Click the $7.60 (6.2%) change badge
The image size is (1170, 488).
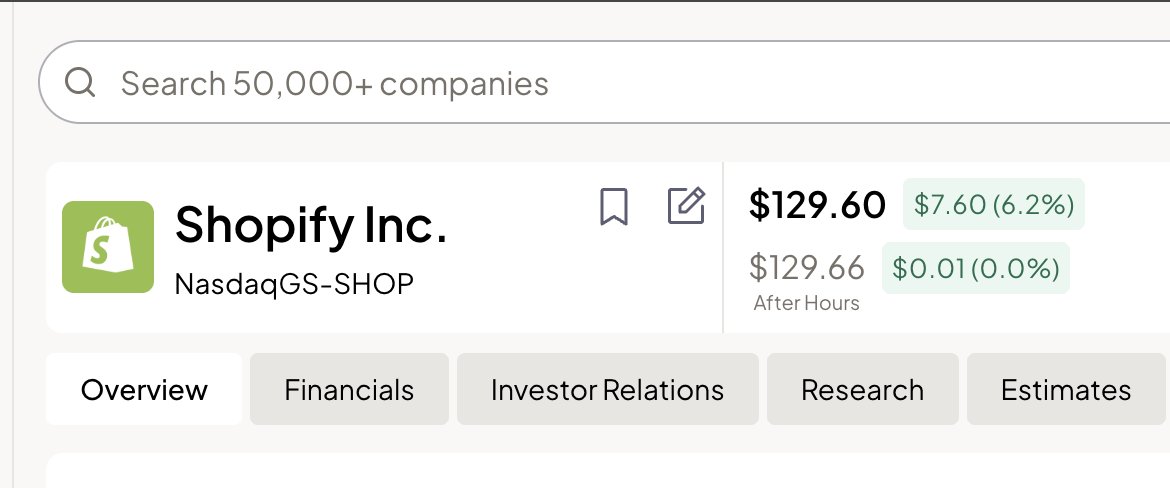pos(993,205)
